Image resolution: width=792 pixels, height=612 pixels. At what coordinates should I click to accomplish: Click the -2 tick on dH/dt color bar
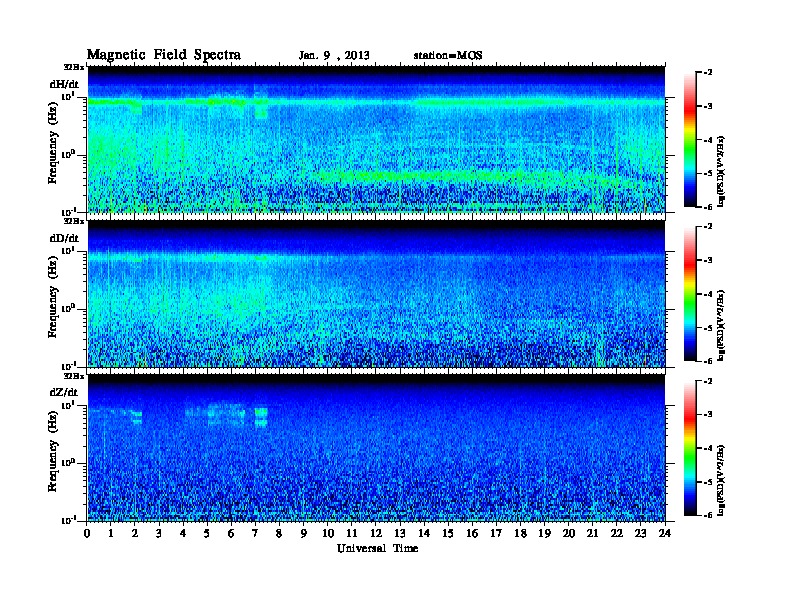pos(708,73)
